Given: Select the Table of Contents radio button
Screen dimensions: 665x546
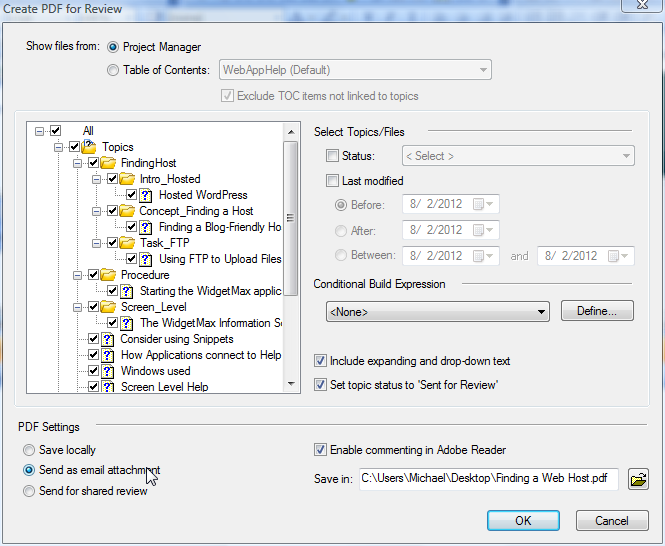Looking at the screenshot, I should pyautogui.click(x=113, y=70).
